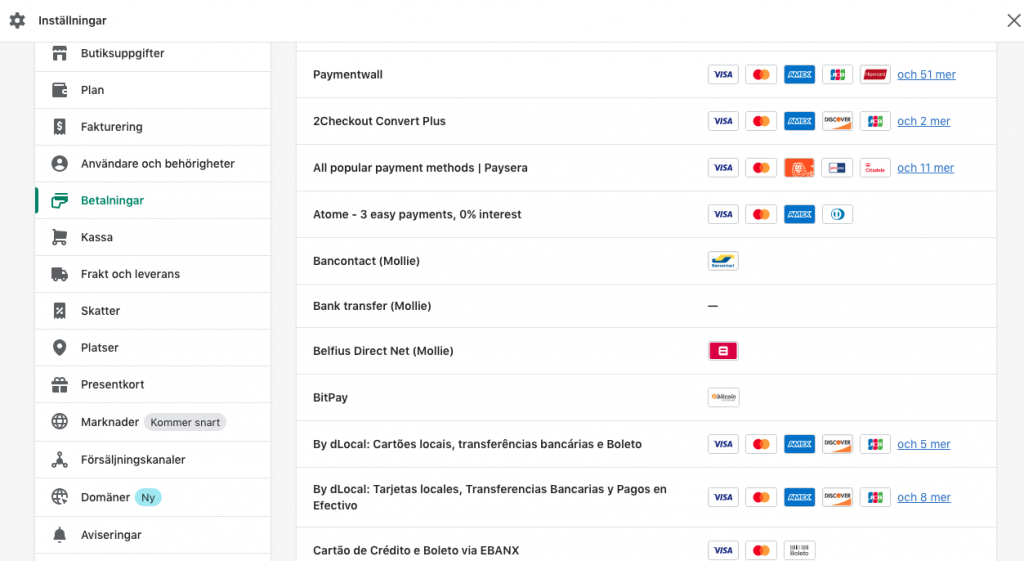Open the Kassa settings section
Screen dimensions: 1024x561
[x=153, y=237]
